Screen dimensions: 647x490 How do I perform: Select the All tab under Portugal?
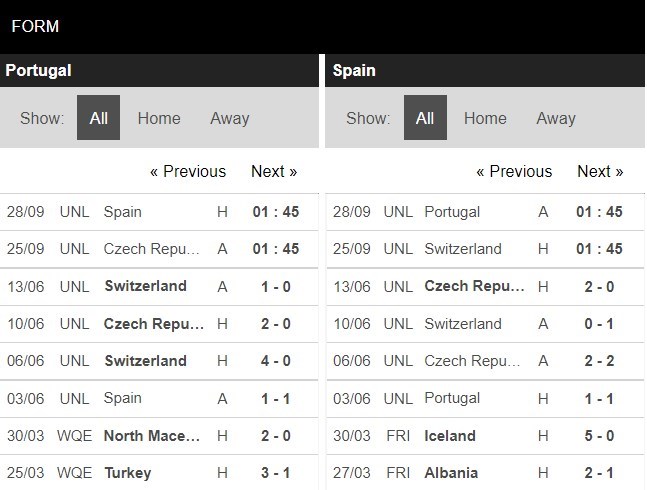coord(98,118)
